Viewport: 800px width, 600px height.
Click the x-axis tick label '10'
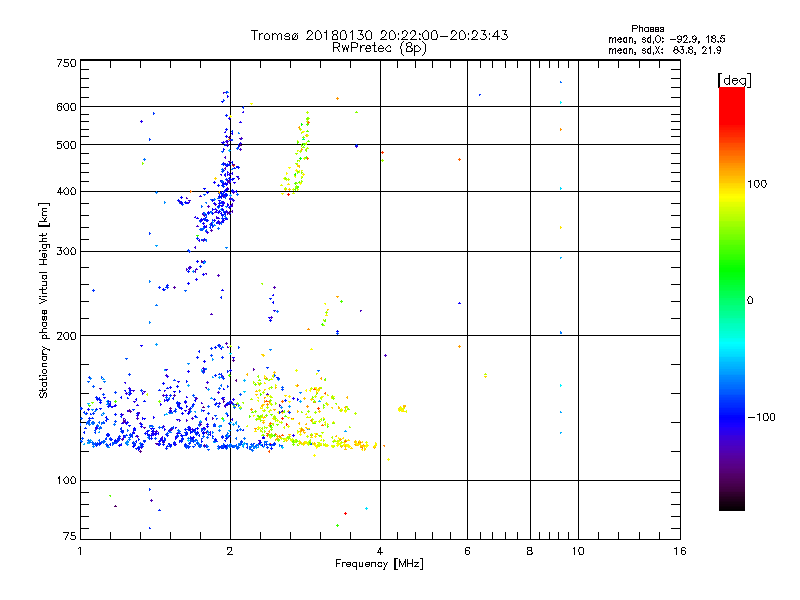coord(578,551)
